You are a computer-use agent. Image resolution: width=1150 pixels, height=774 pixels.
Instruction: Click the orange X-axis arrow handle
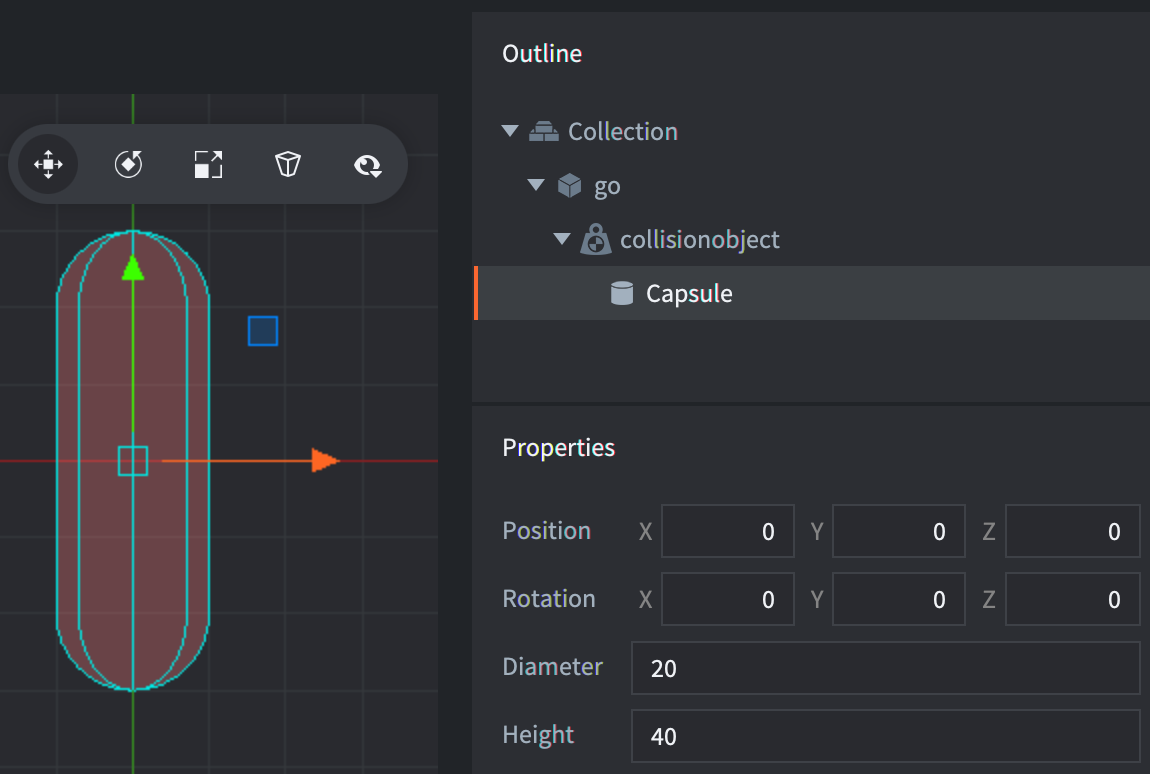click(x=324, y=461)
